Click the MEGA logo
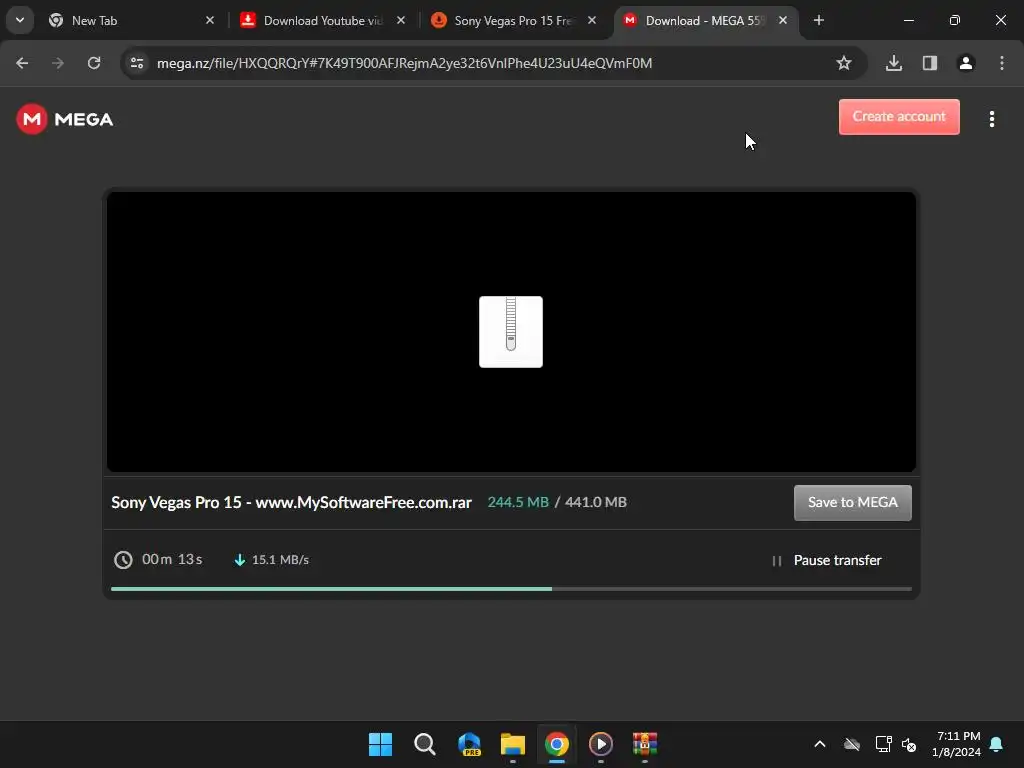Screen dimensions: 1024x768 point(65,119)
